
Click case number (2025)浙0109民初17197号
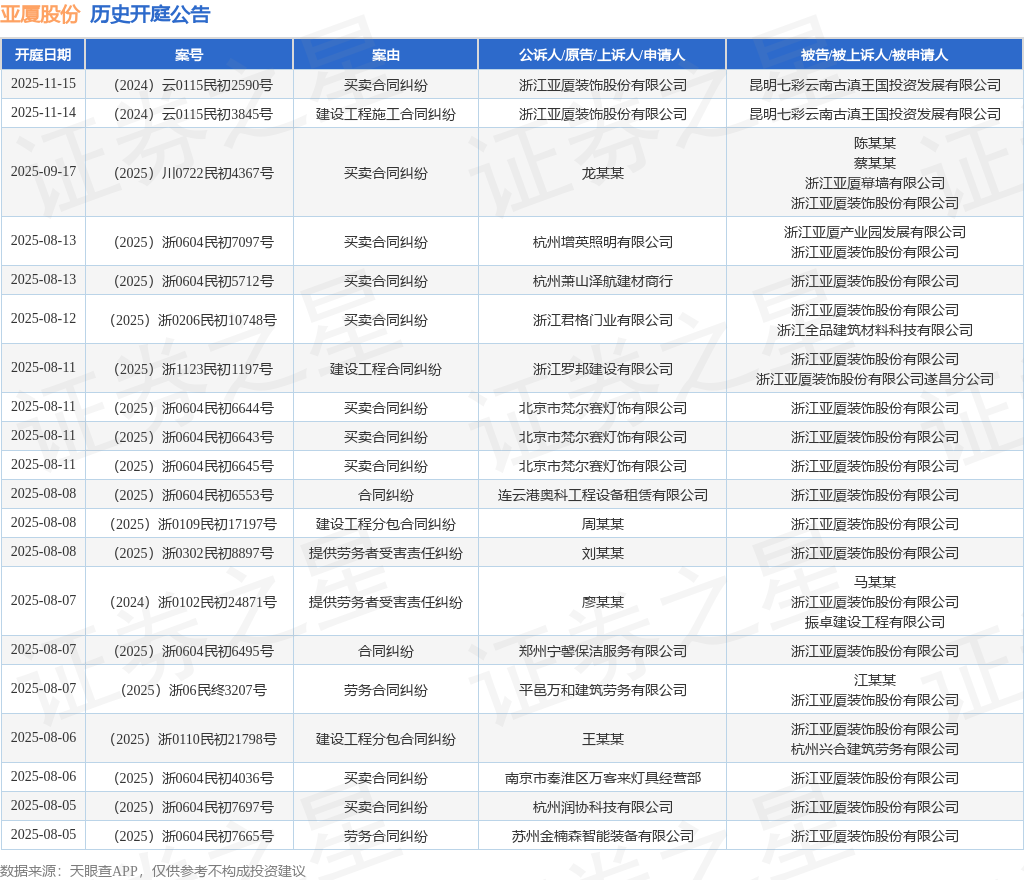189,524
